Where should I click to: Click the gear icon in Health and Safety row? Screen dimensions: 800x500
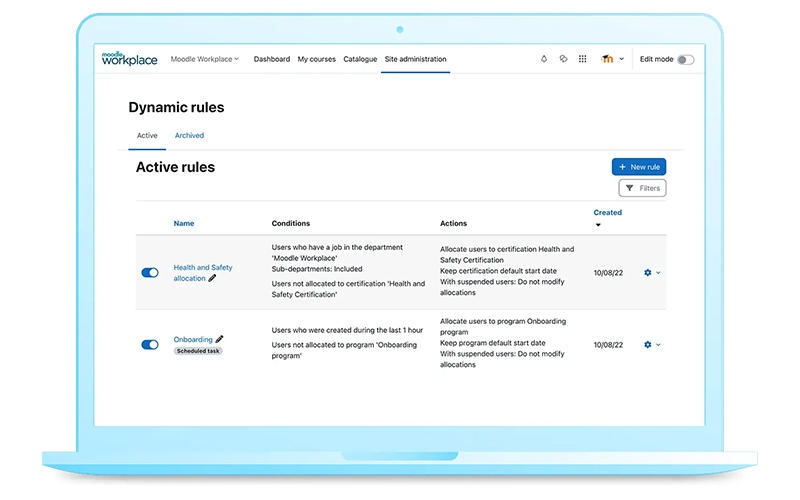point(647,272)
